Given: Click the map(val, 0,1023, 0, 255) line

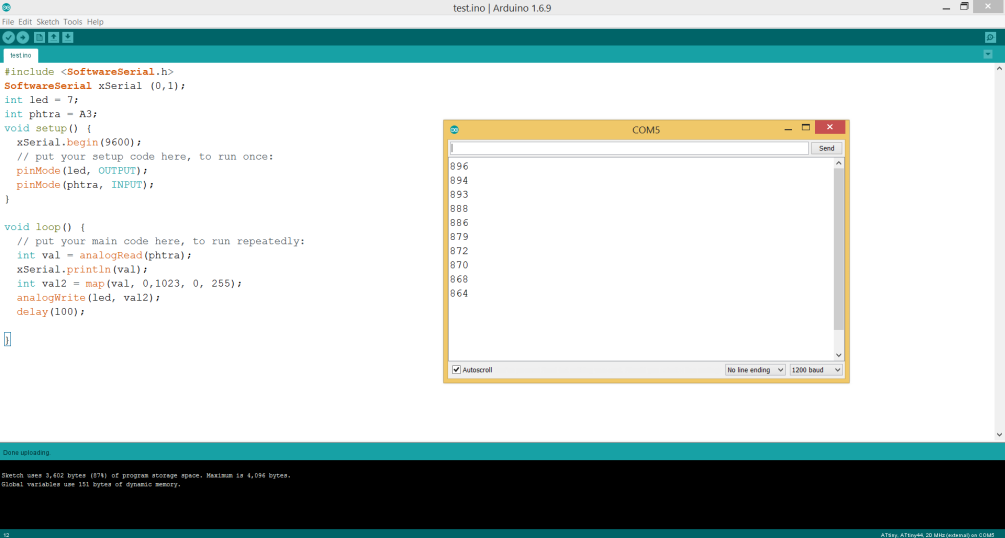Looking at the screenshot, I should pyautogui.click(x=129, y=283).
